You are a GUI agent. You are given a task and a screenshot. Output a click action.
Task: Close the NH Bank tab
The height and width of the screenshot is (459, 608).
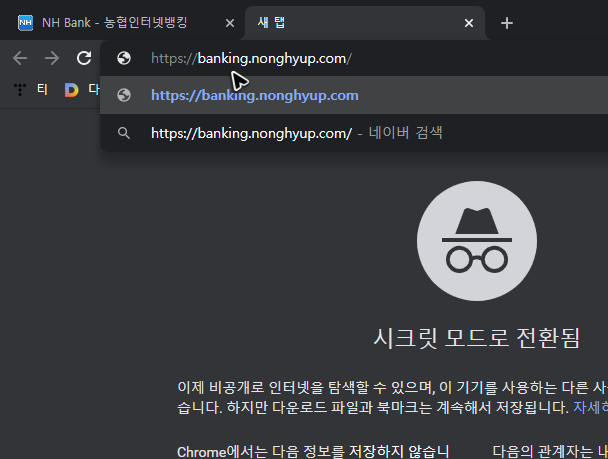(230, 23)
